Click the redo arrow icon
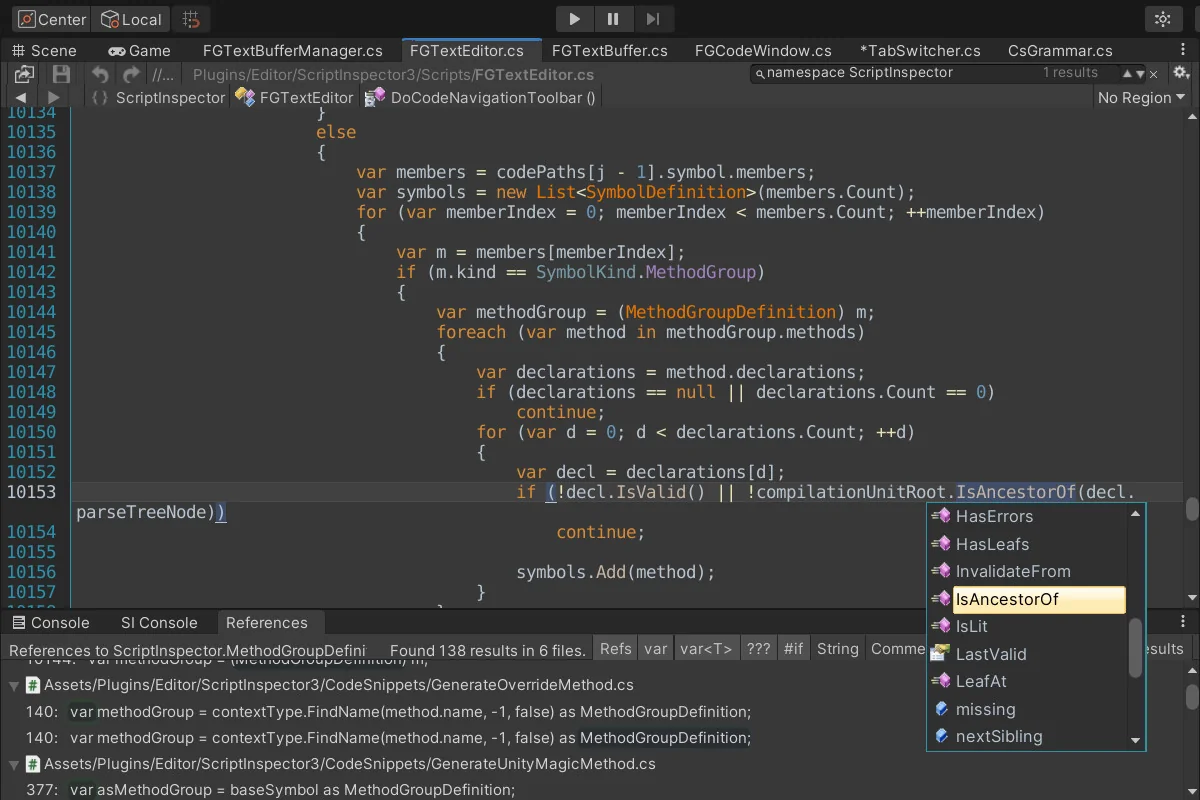1200x800 pixels. click(131, 74)
